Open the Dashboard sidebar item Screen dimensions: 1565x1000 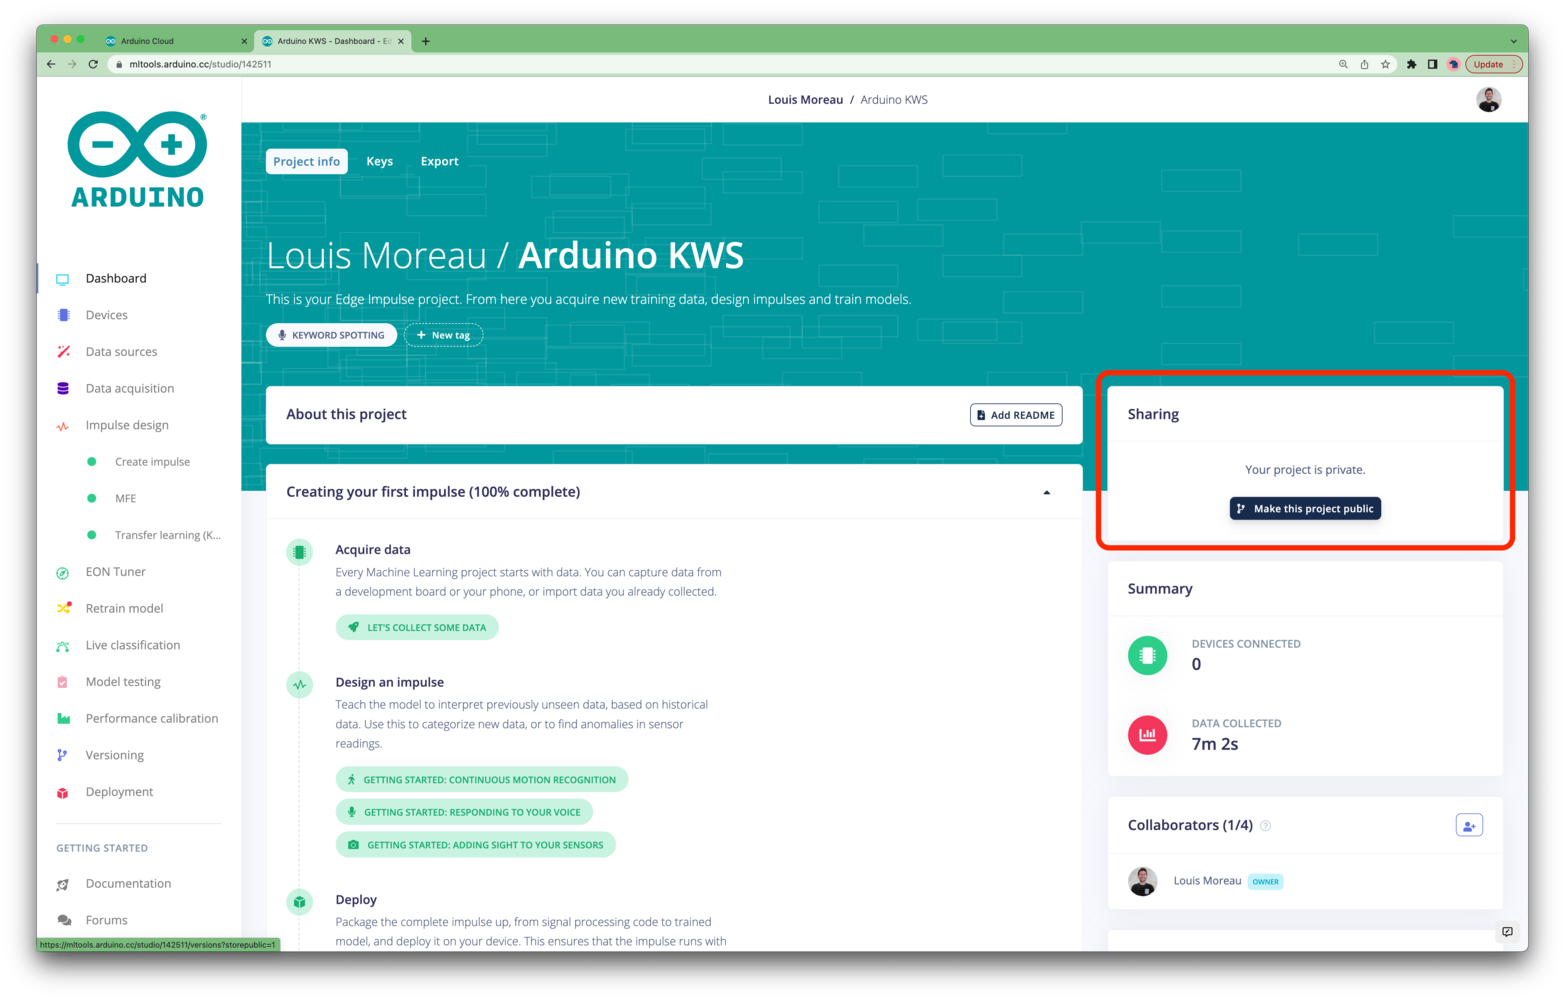point(116,278)
